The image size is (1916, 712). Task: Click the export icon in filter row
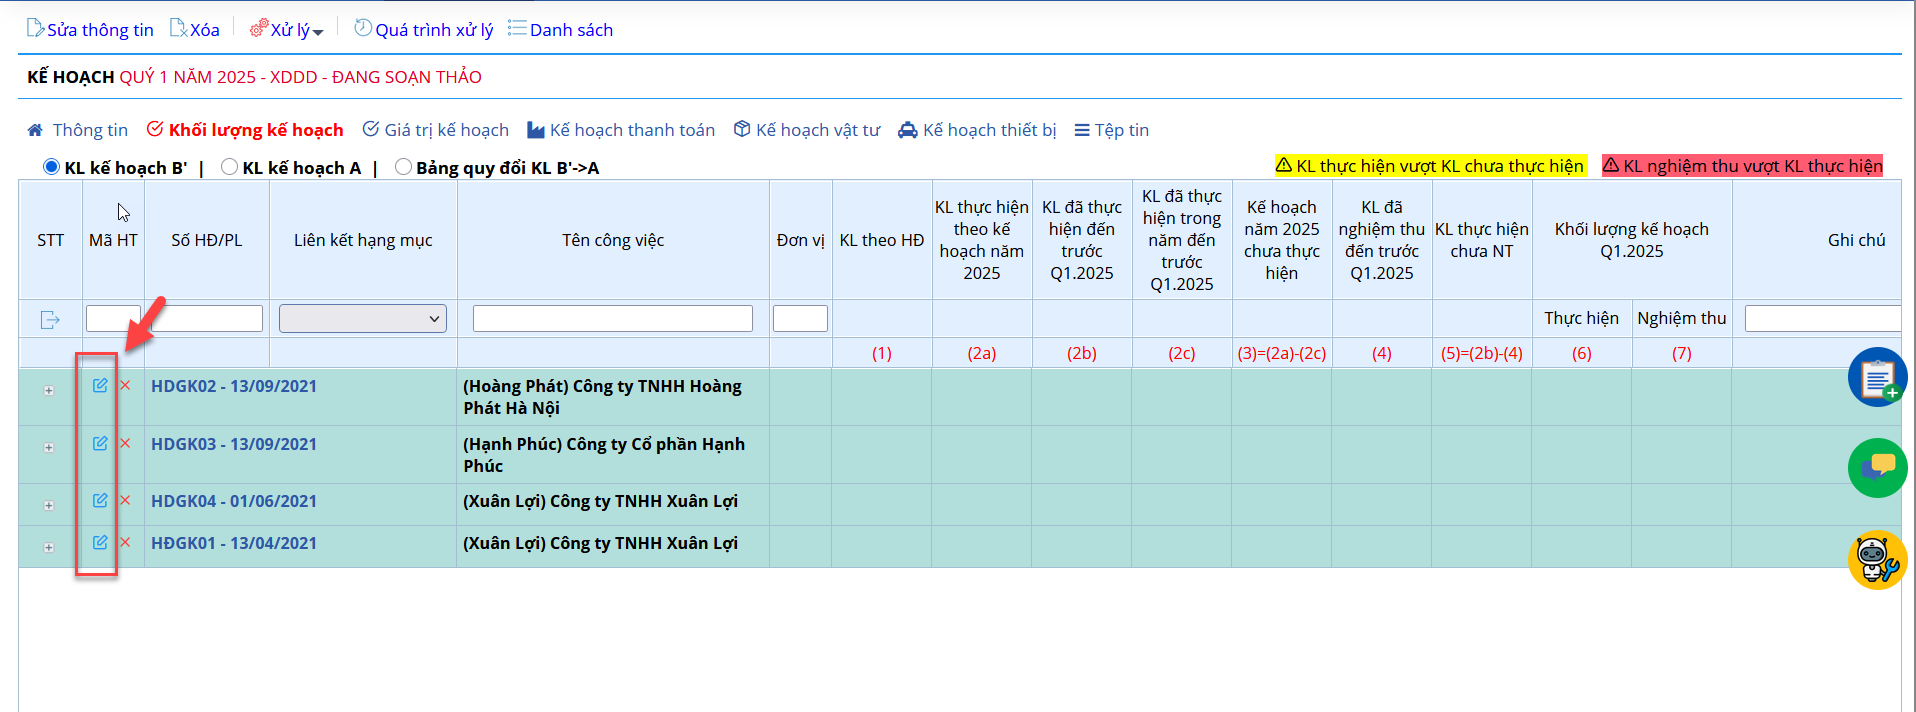[50, 320]
